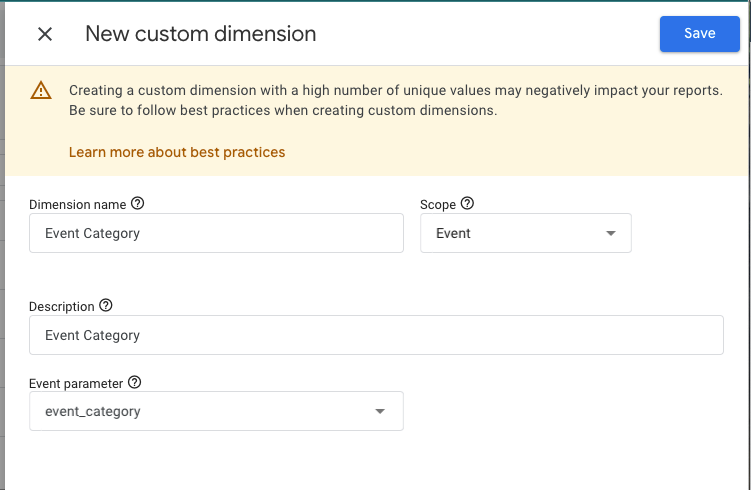Click the Scope field label

438,205
